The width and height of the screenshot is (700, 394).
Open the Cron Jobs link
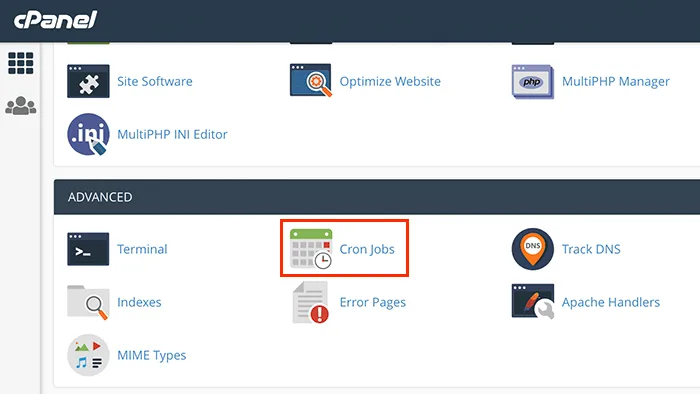coord(367,249)
